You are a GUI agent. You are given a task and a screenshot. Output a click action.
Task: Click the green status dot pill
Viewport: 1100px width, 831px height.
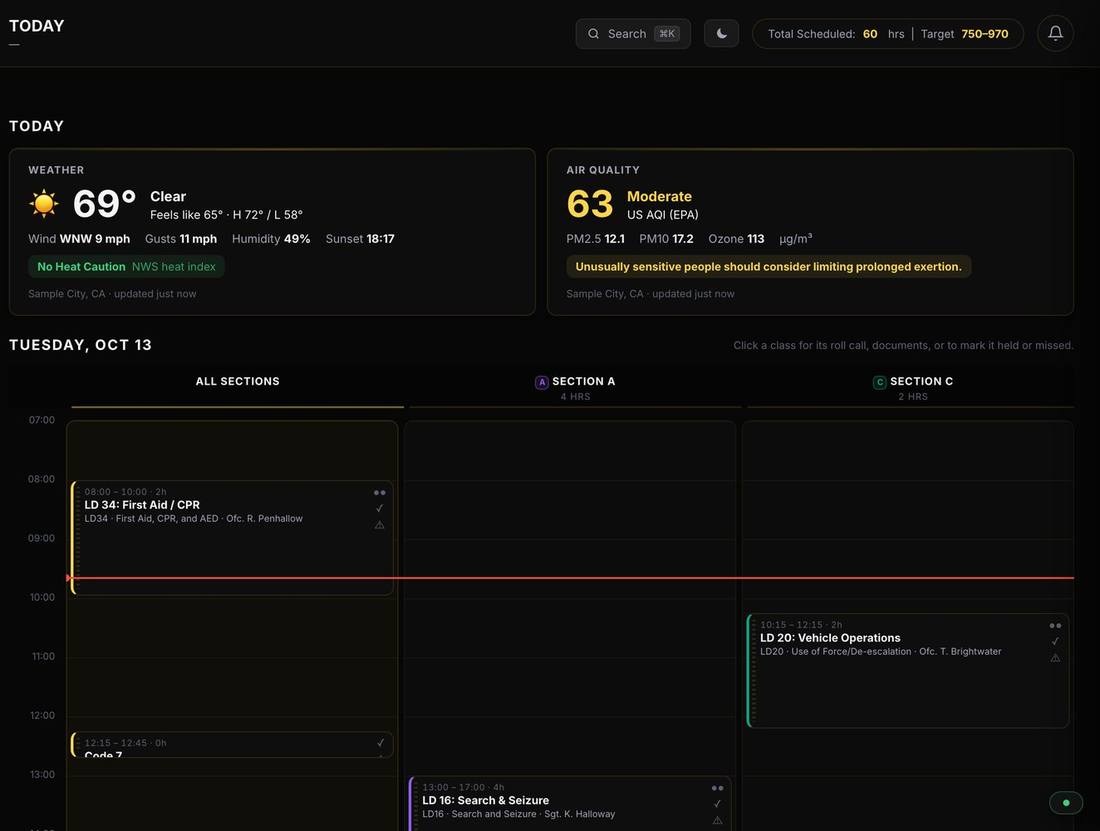1066,803
